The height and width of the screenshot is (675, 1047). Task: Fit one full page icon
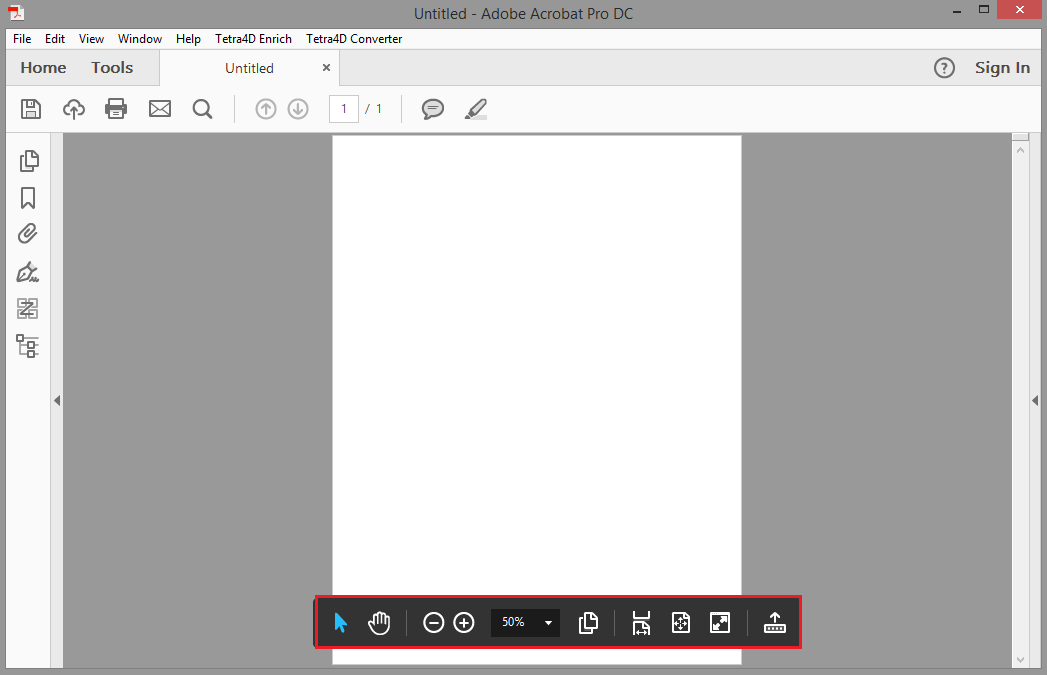tap(680, 623)
